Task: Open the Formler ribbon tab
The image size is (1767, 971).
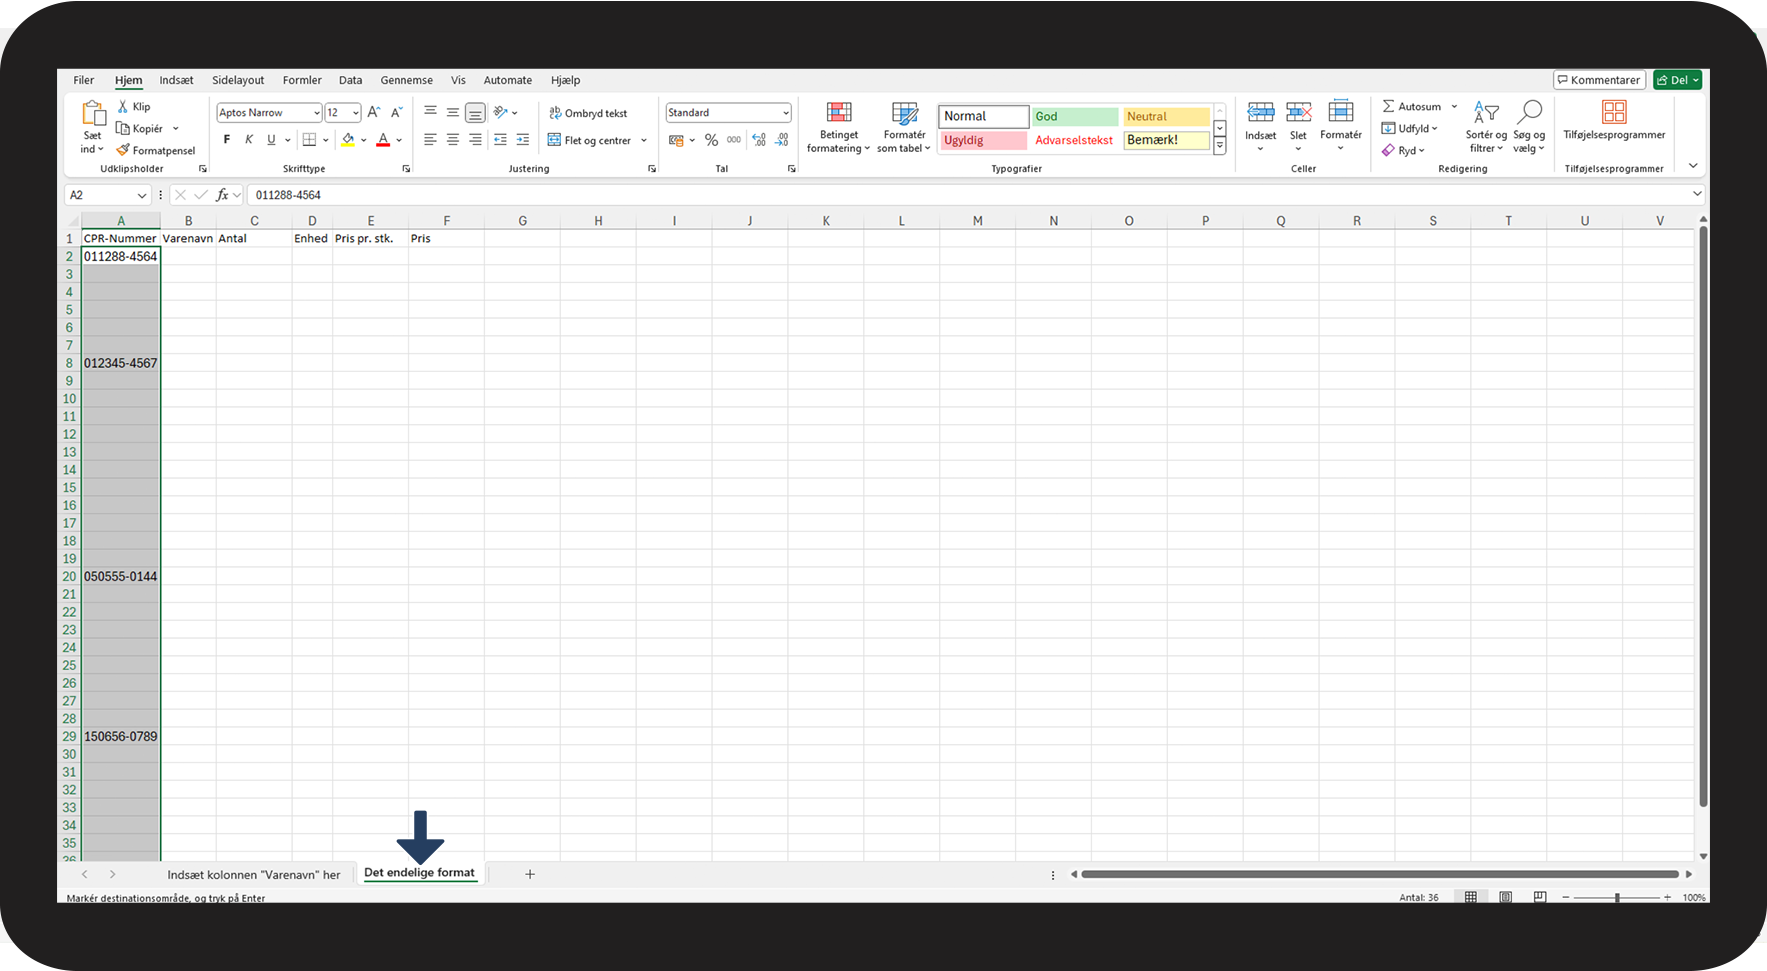Action: (302, 80)
